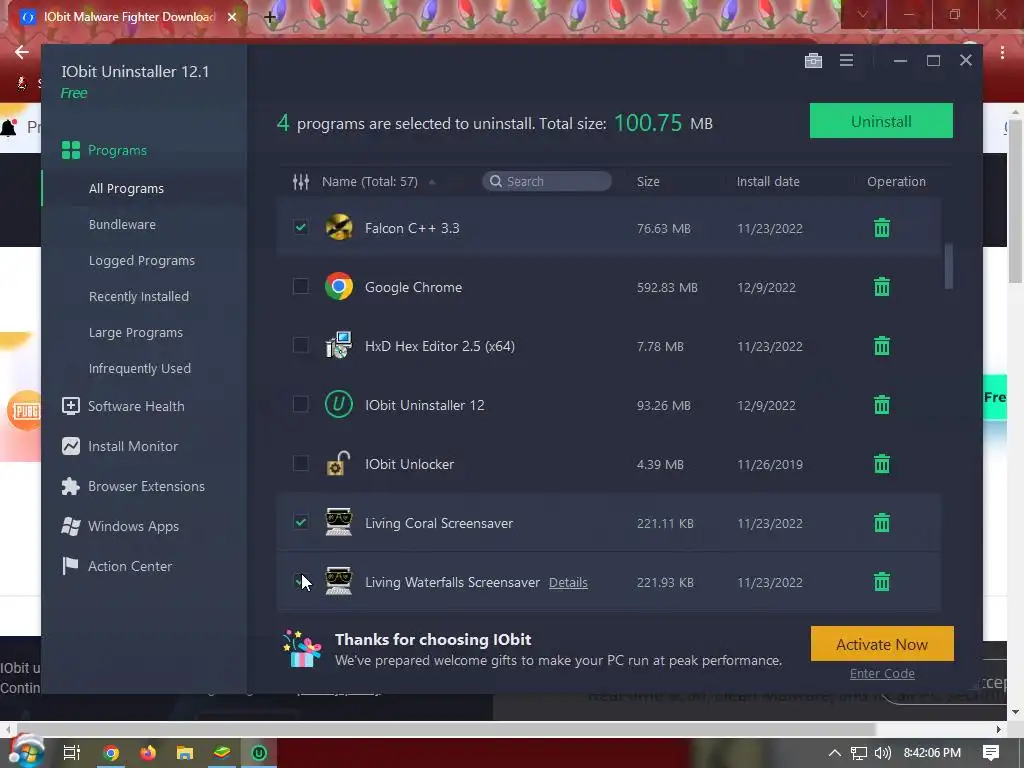Remove IObit Unlocker with trash icon
The height and width of the screenshot is (768, 1024).
point(882,464)
